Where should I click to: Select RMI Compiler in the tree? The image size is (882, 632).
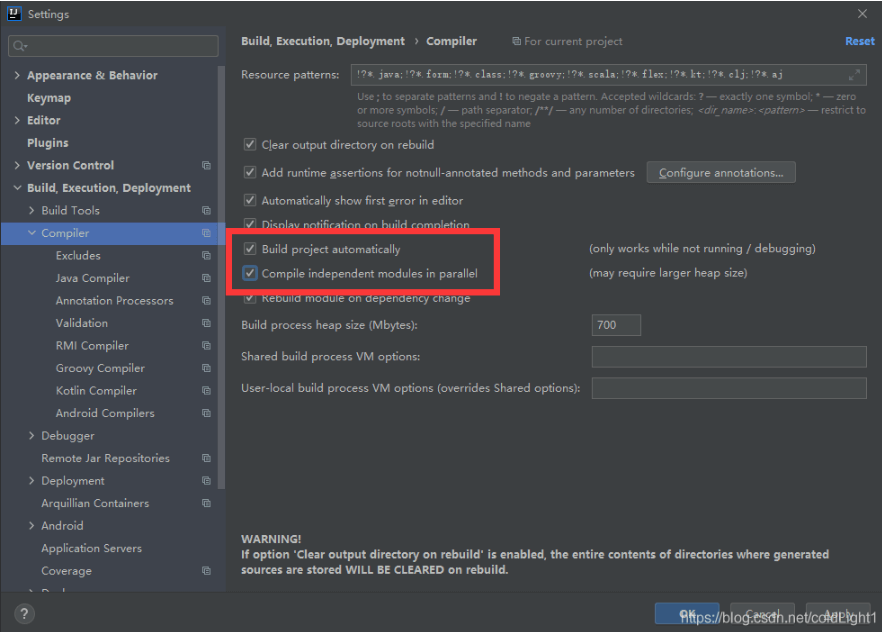coord(92,346)
